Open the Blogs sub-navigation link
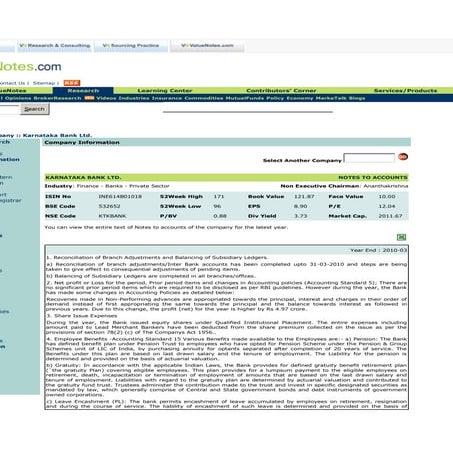Image resolution: width=453 pixels, height=453 pixels. [x=357, y=98]
